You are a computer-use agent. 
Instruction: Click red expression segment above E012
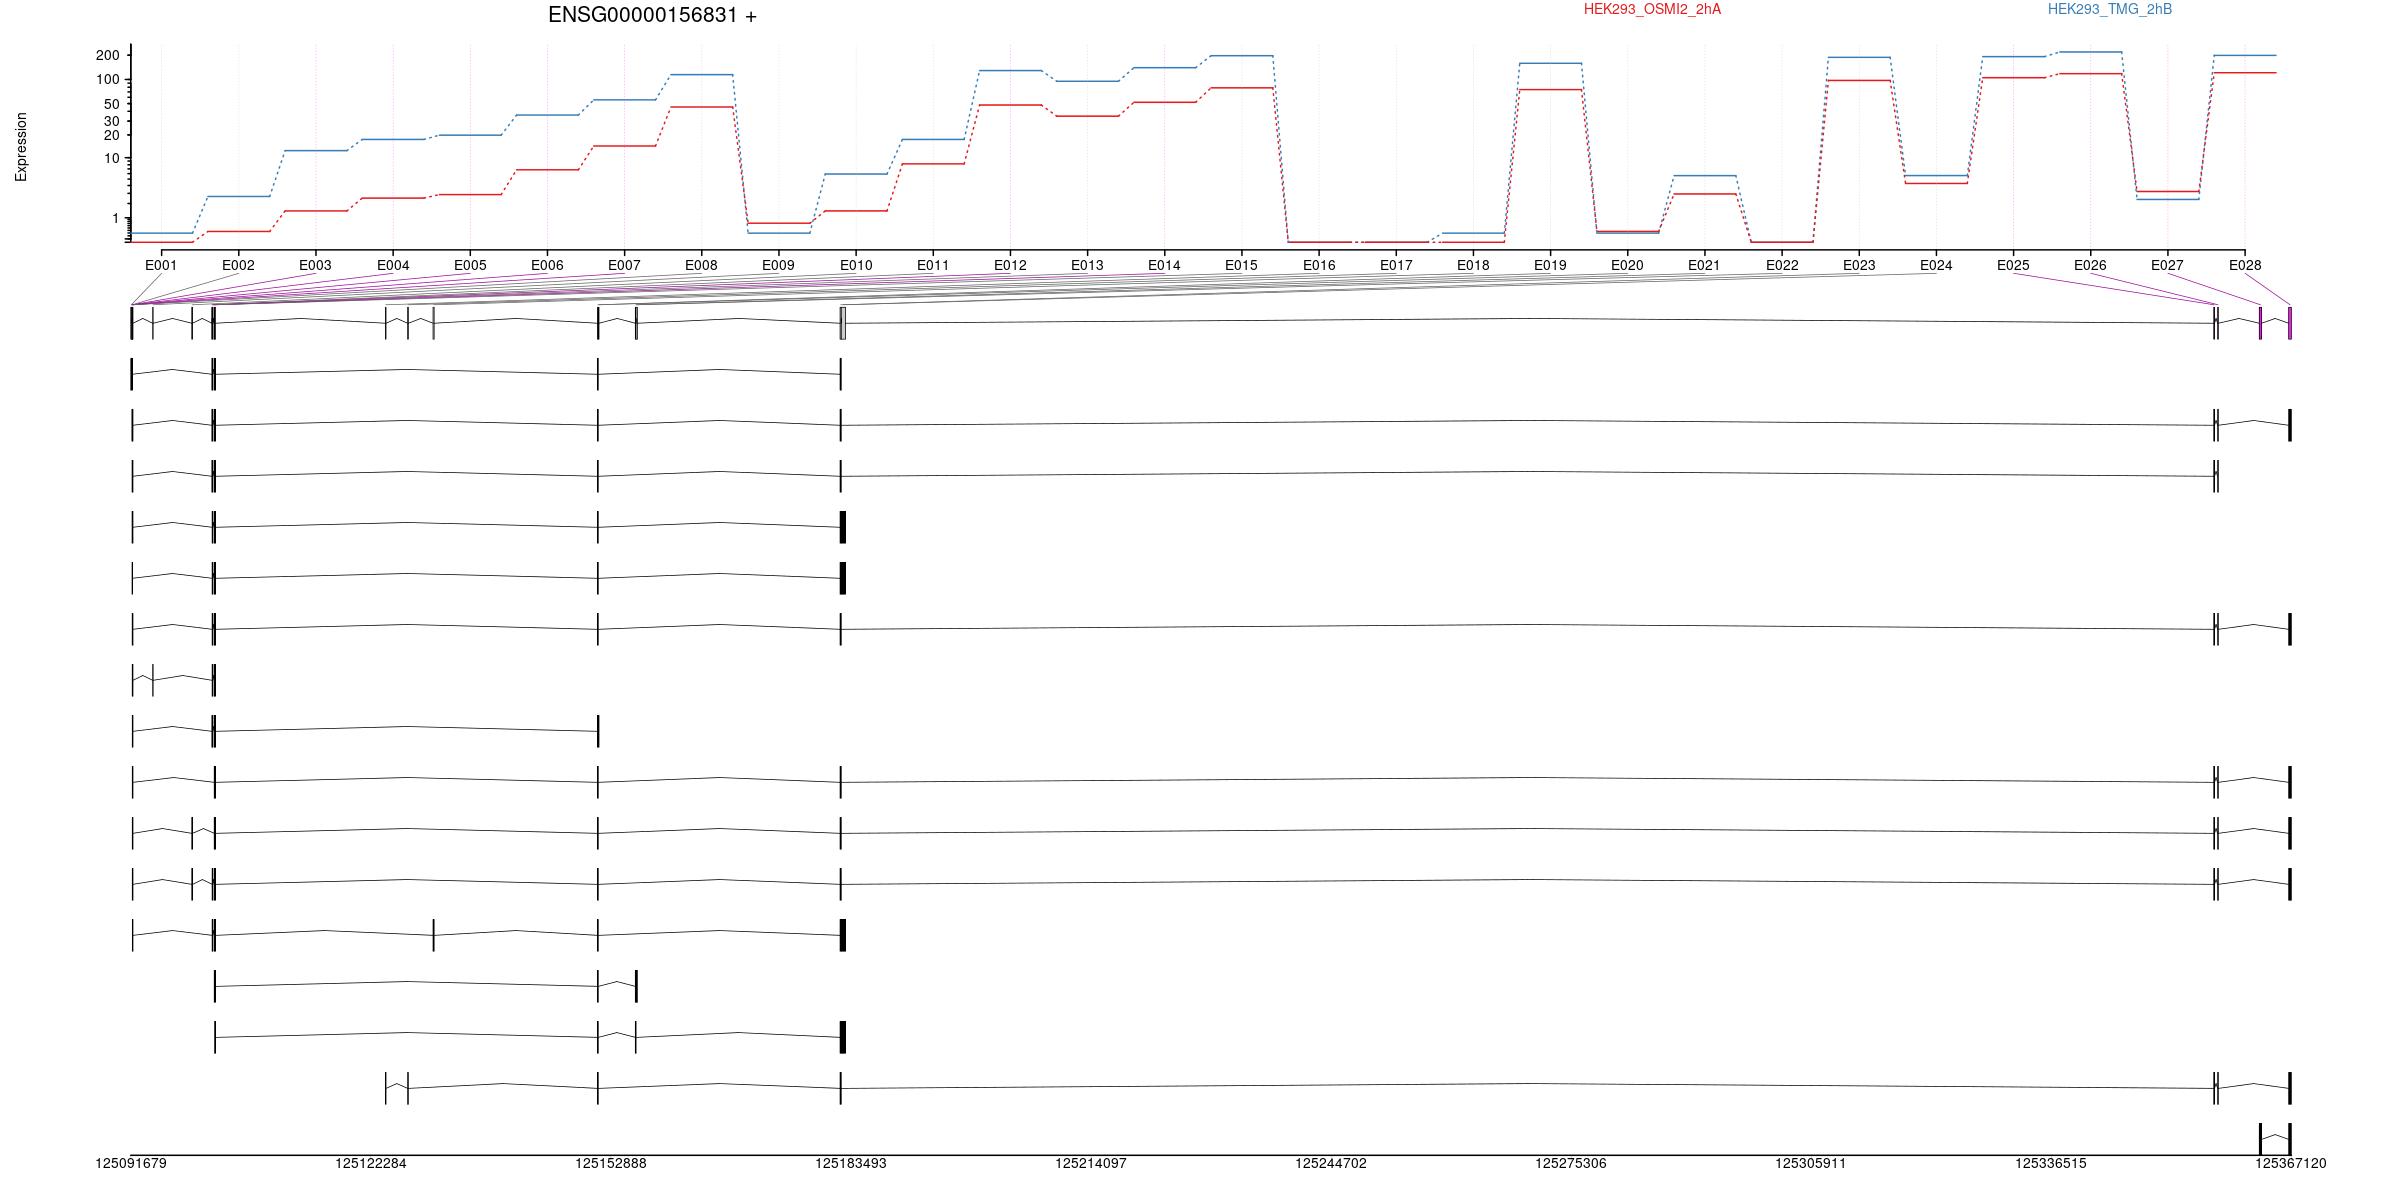1010,105
